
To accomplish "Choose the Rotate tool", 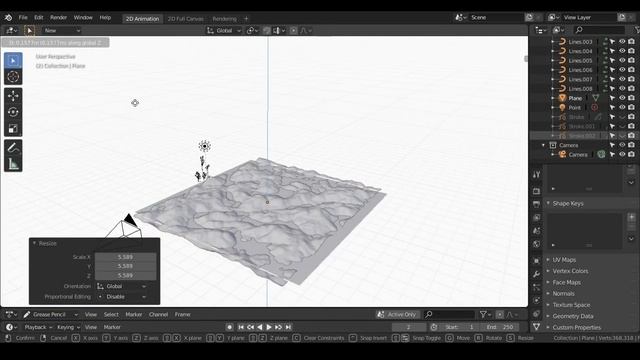I will tap(13, 112).
